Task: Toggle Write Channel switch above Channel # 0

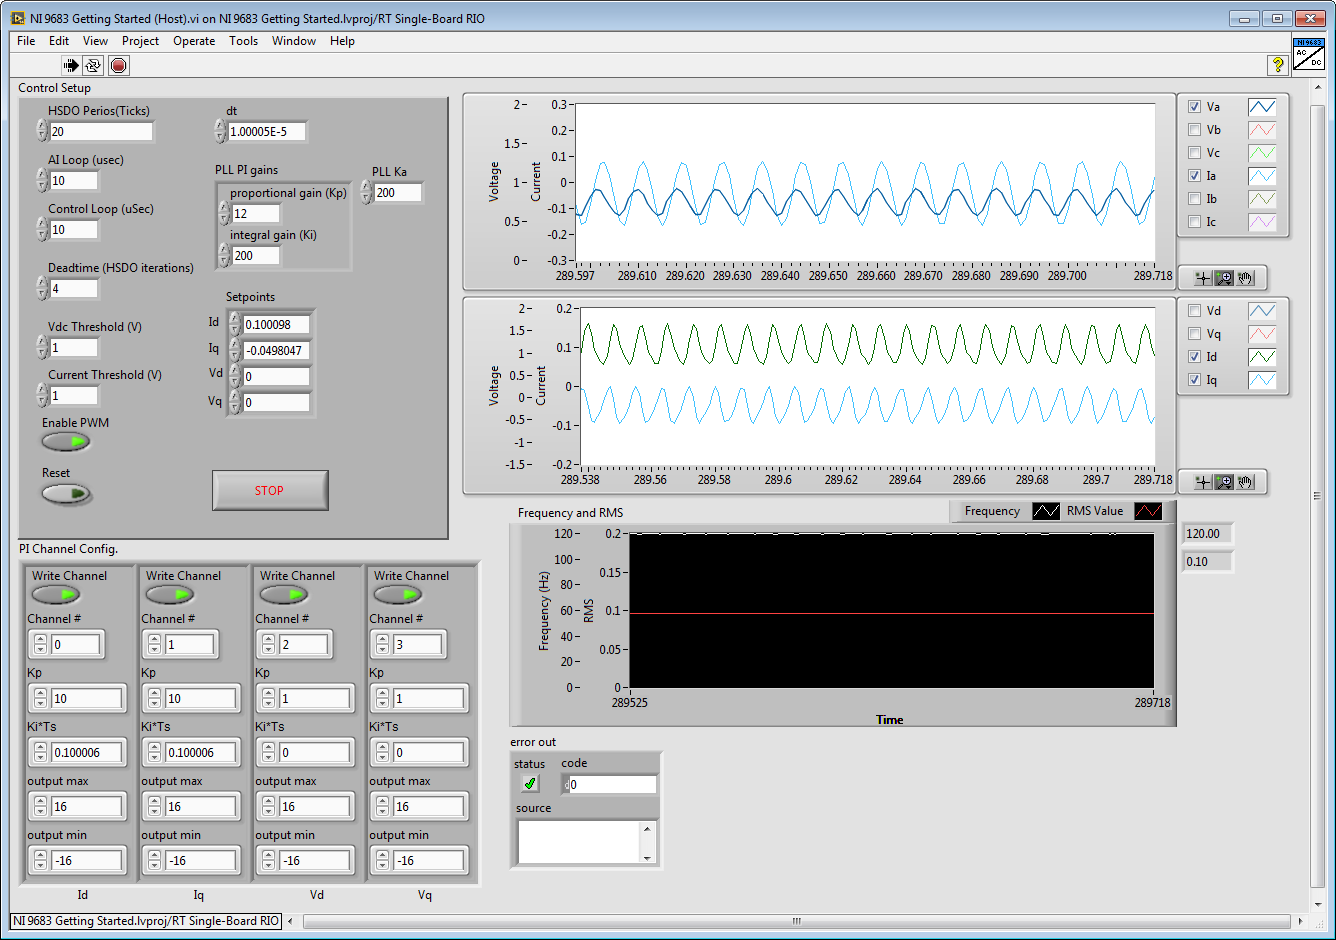Action: pos(56,595)
